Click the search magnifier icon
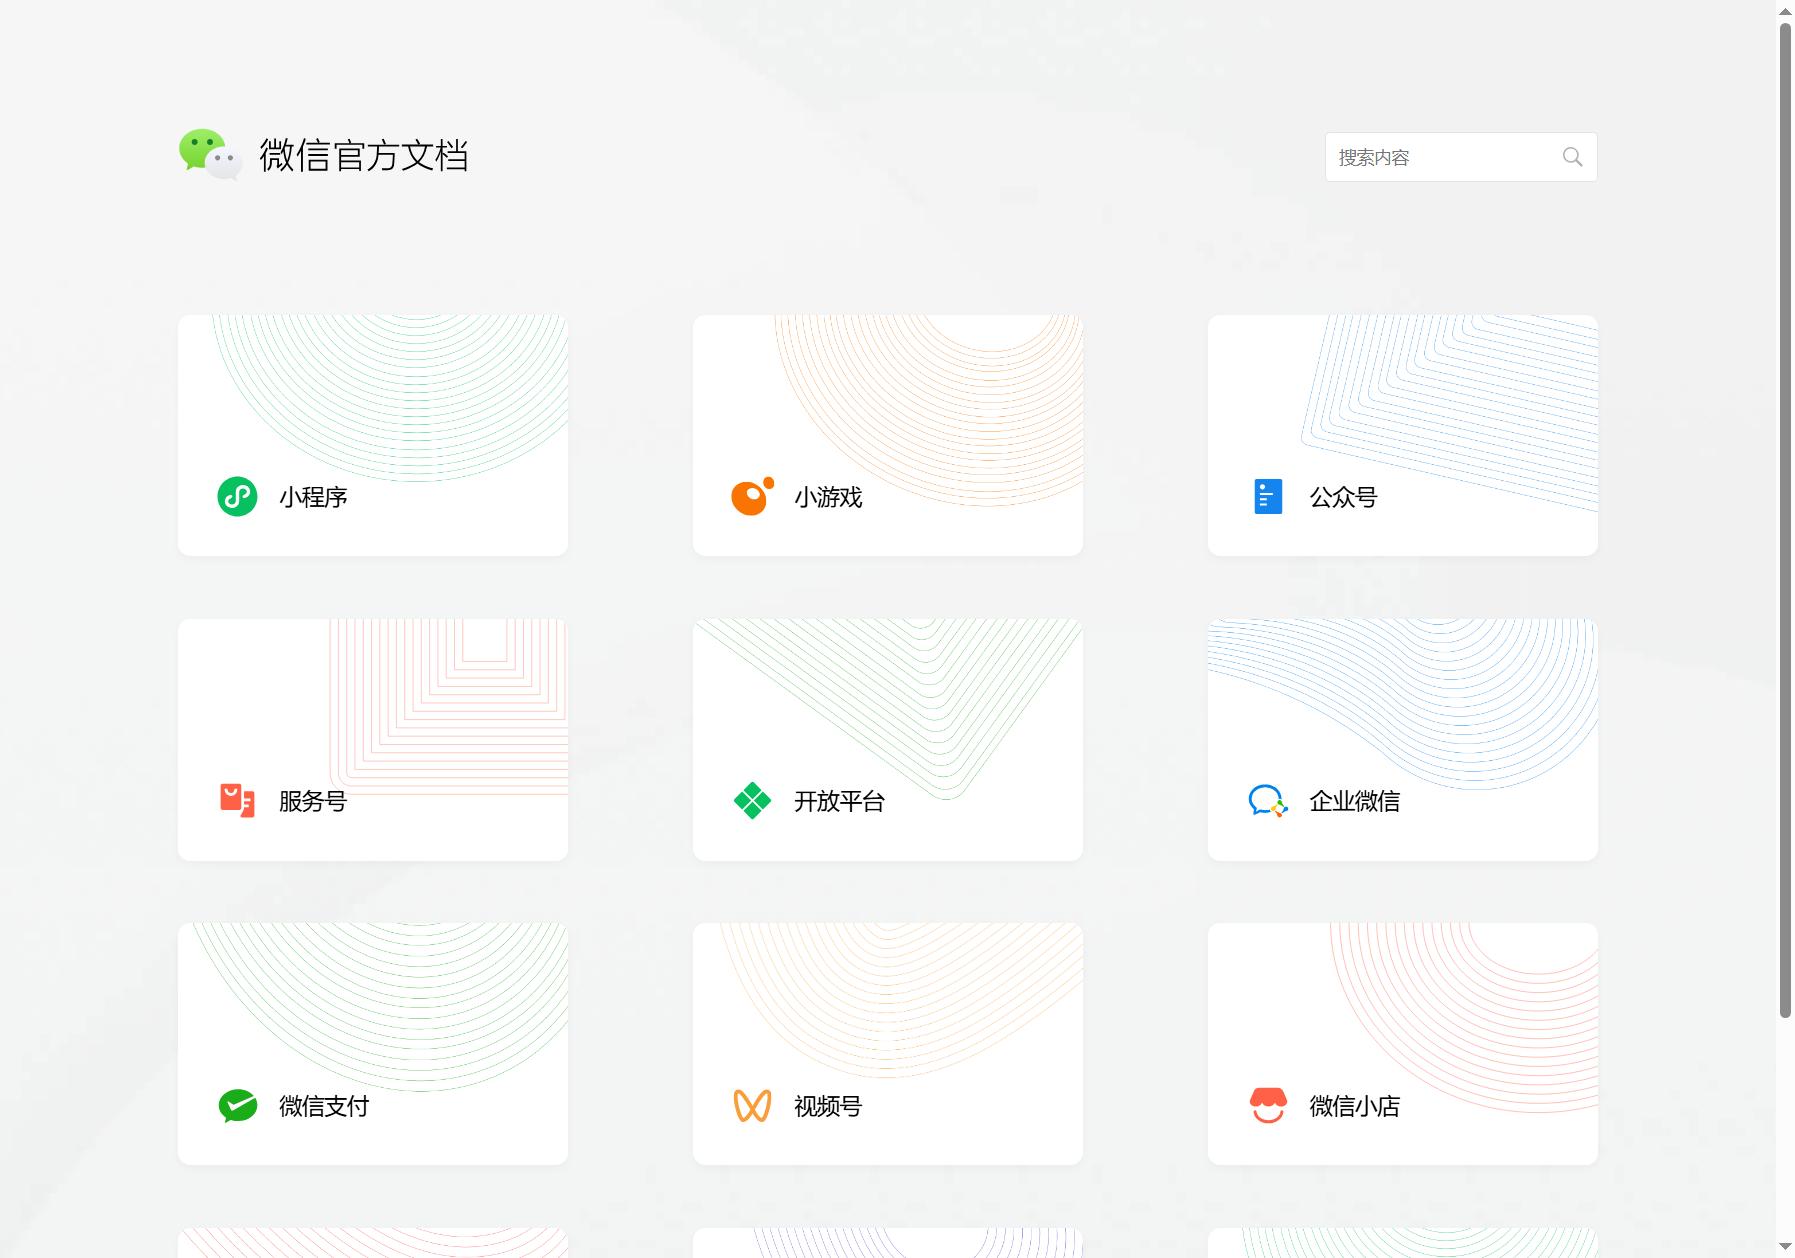 click(x=1572, y=157)
